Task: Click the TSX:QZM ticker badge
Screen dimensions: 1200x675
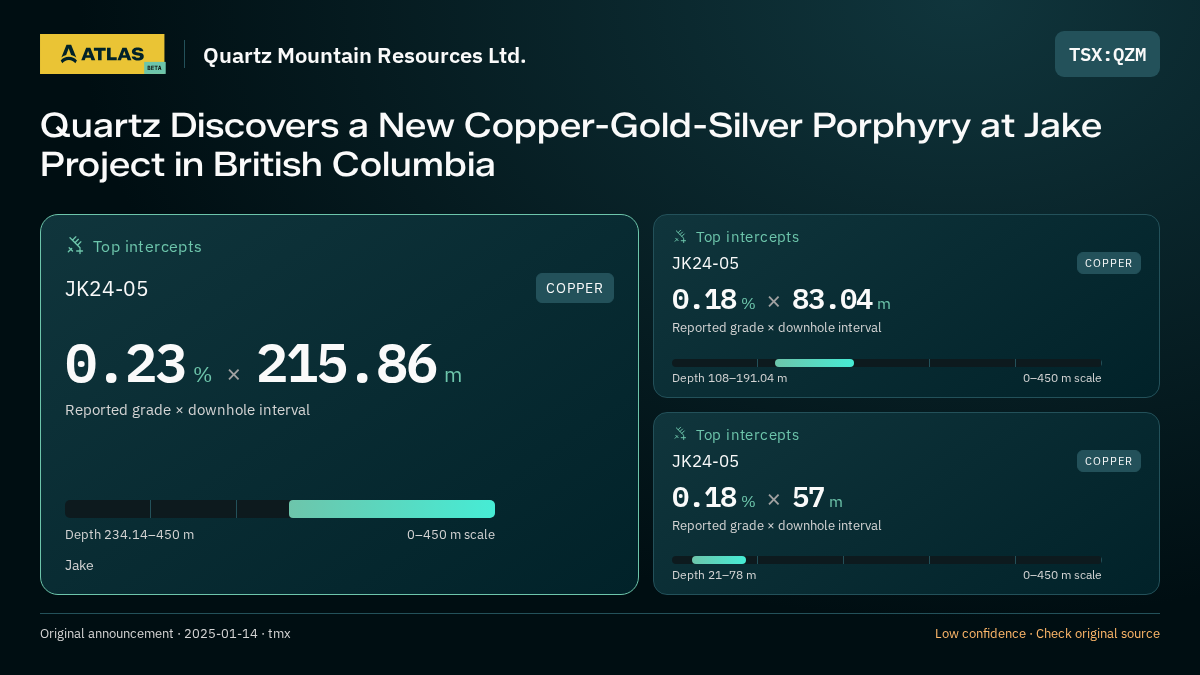Action: tap(1107, 54)
